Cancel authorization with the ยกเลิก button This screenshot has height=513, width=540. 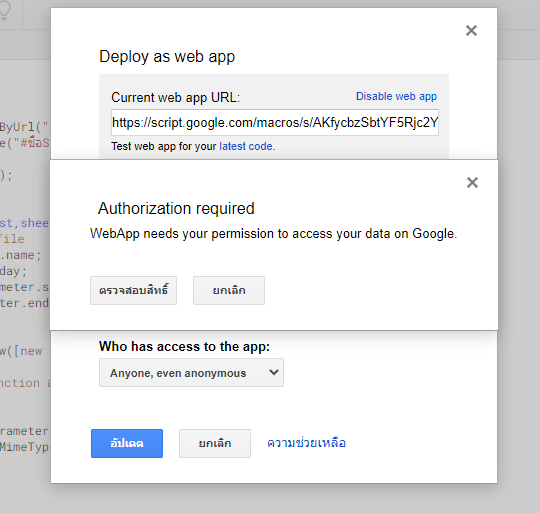tap(229, 290)
